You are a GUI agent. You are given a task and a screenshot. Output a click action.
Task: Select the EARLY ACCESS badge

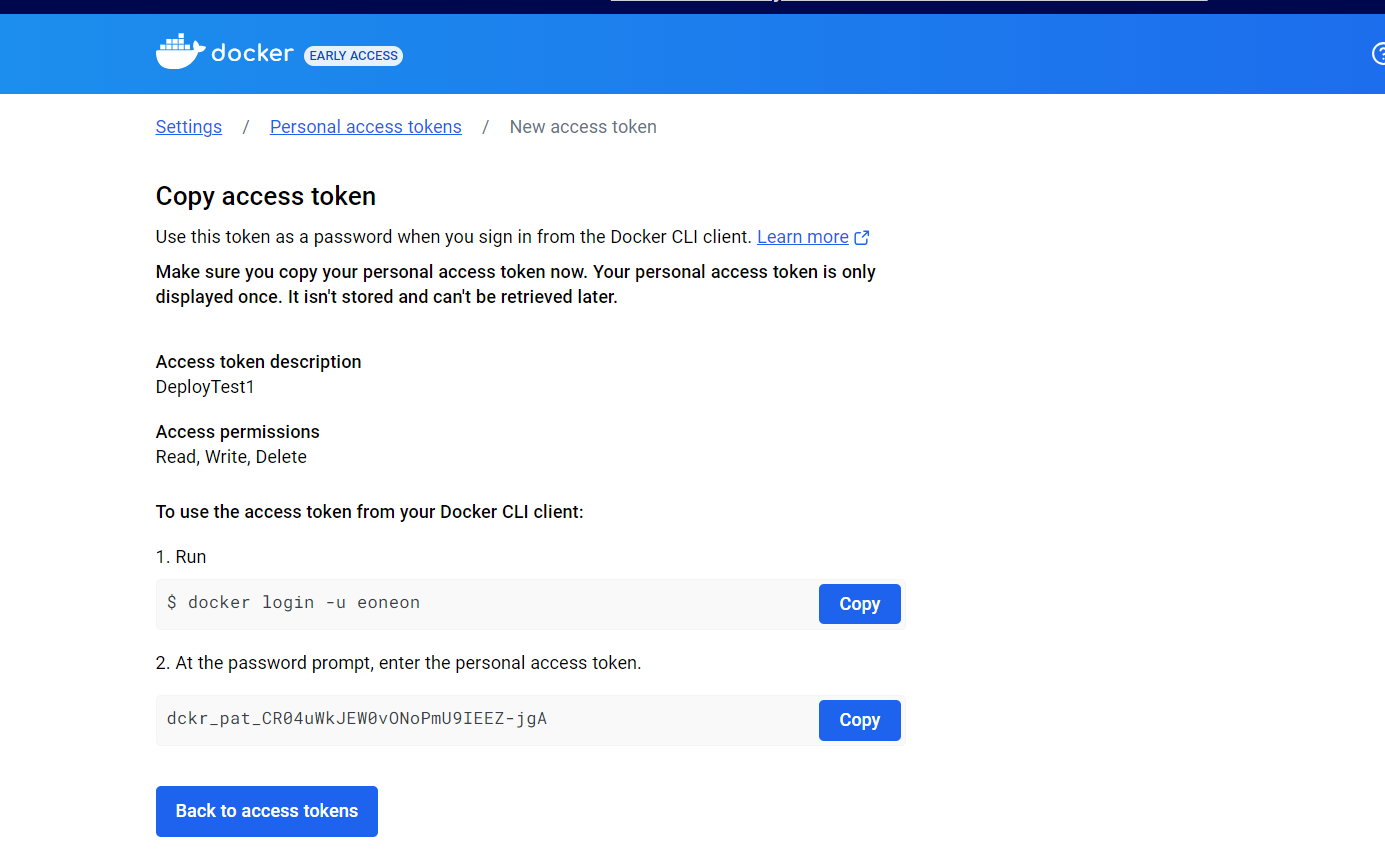click(354, 56)
